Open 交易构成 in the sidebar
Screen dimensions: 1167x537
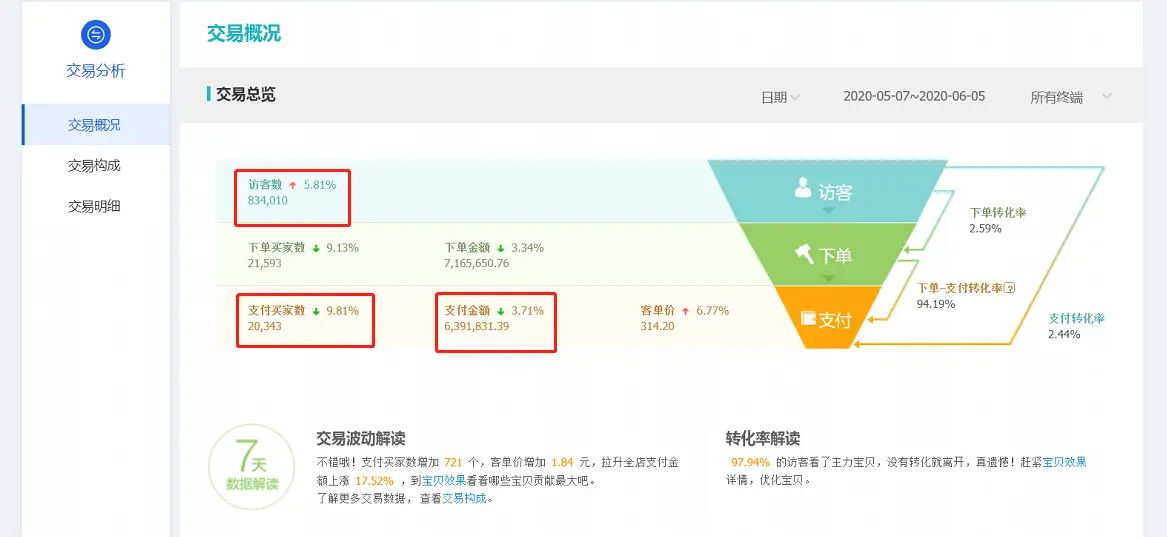[94, 166]
